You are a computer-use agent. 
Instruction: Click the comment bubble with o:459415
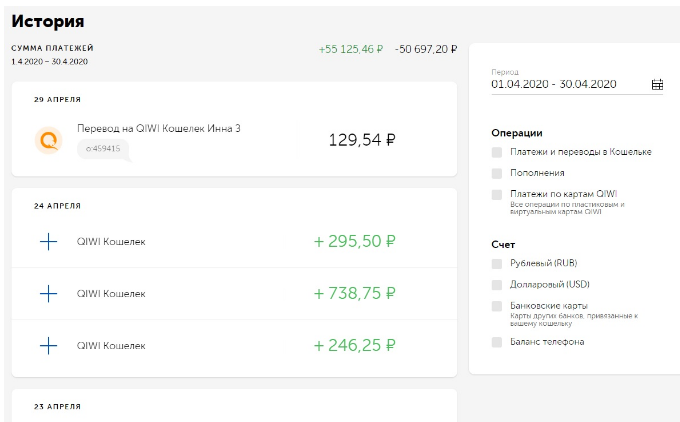(x=103, y=149)
